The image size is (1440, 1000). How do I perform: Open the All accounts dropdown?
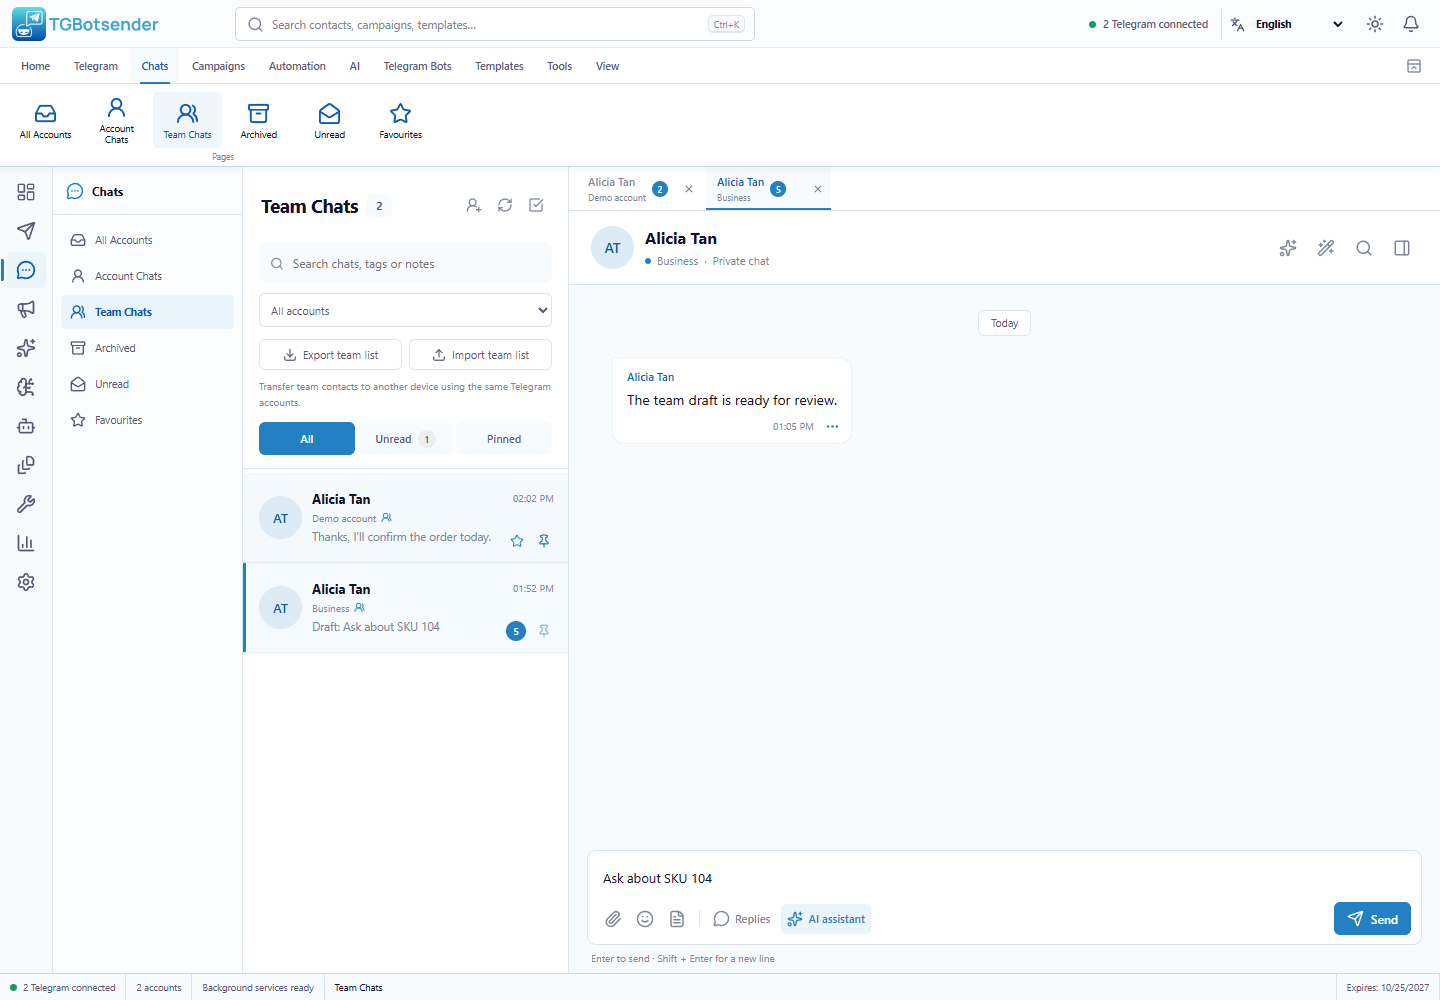coord(405,311)
